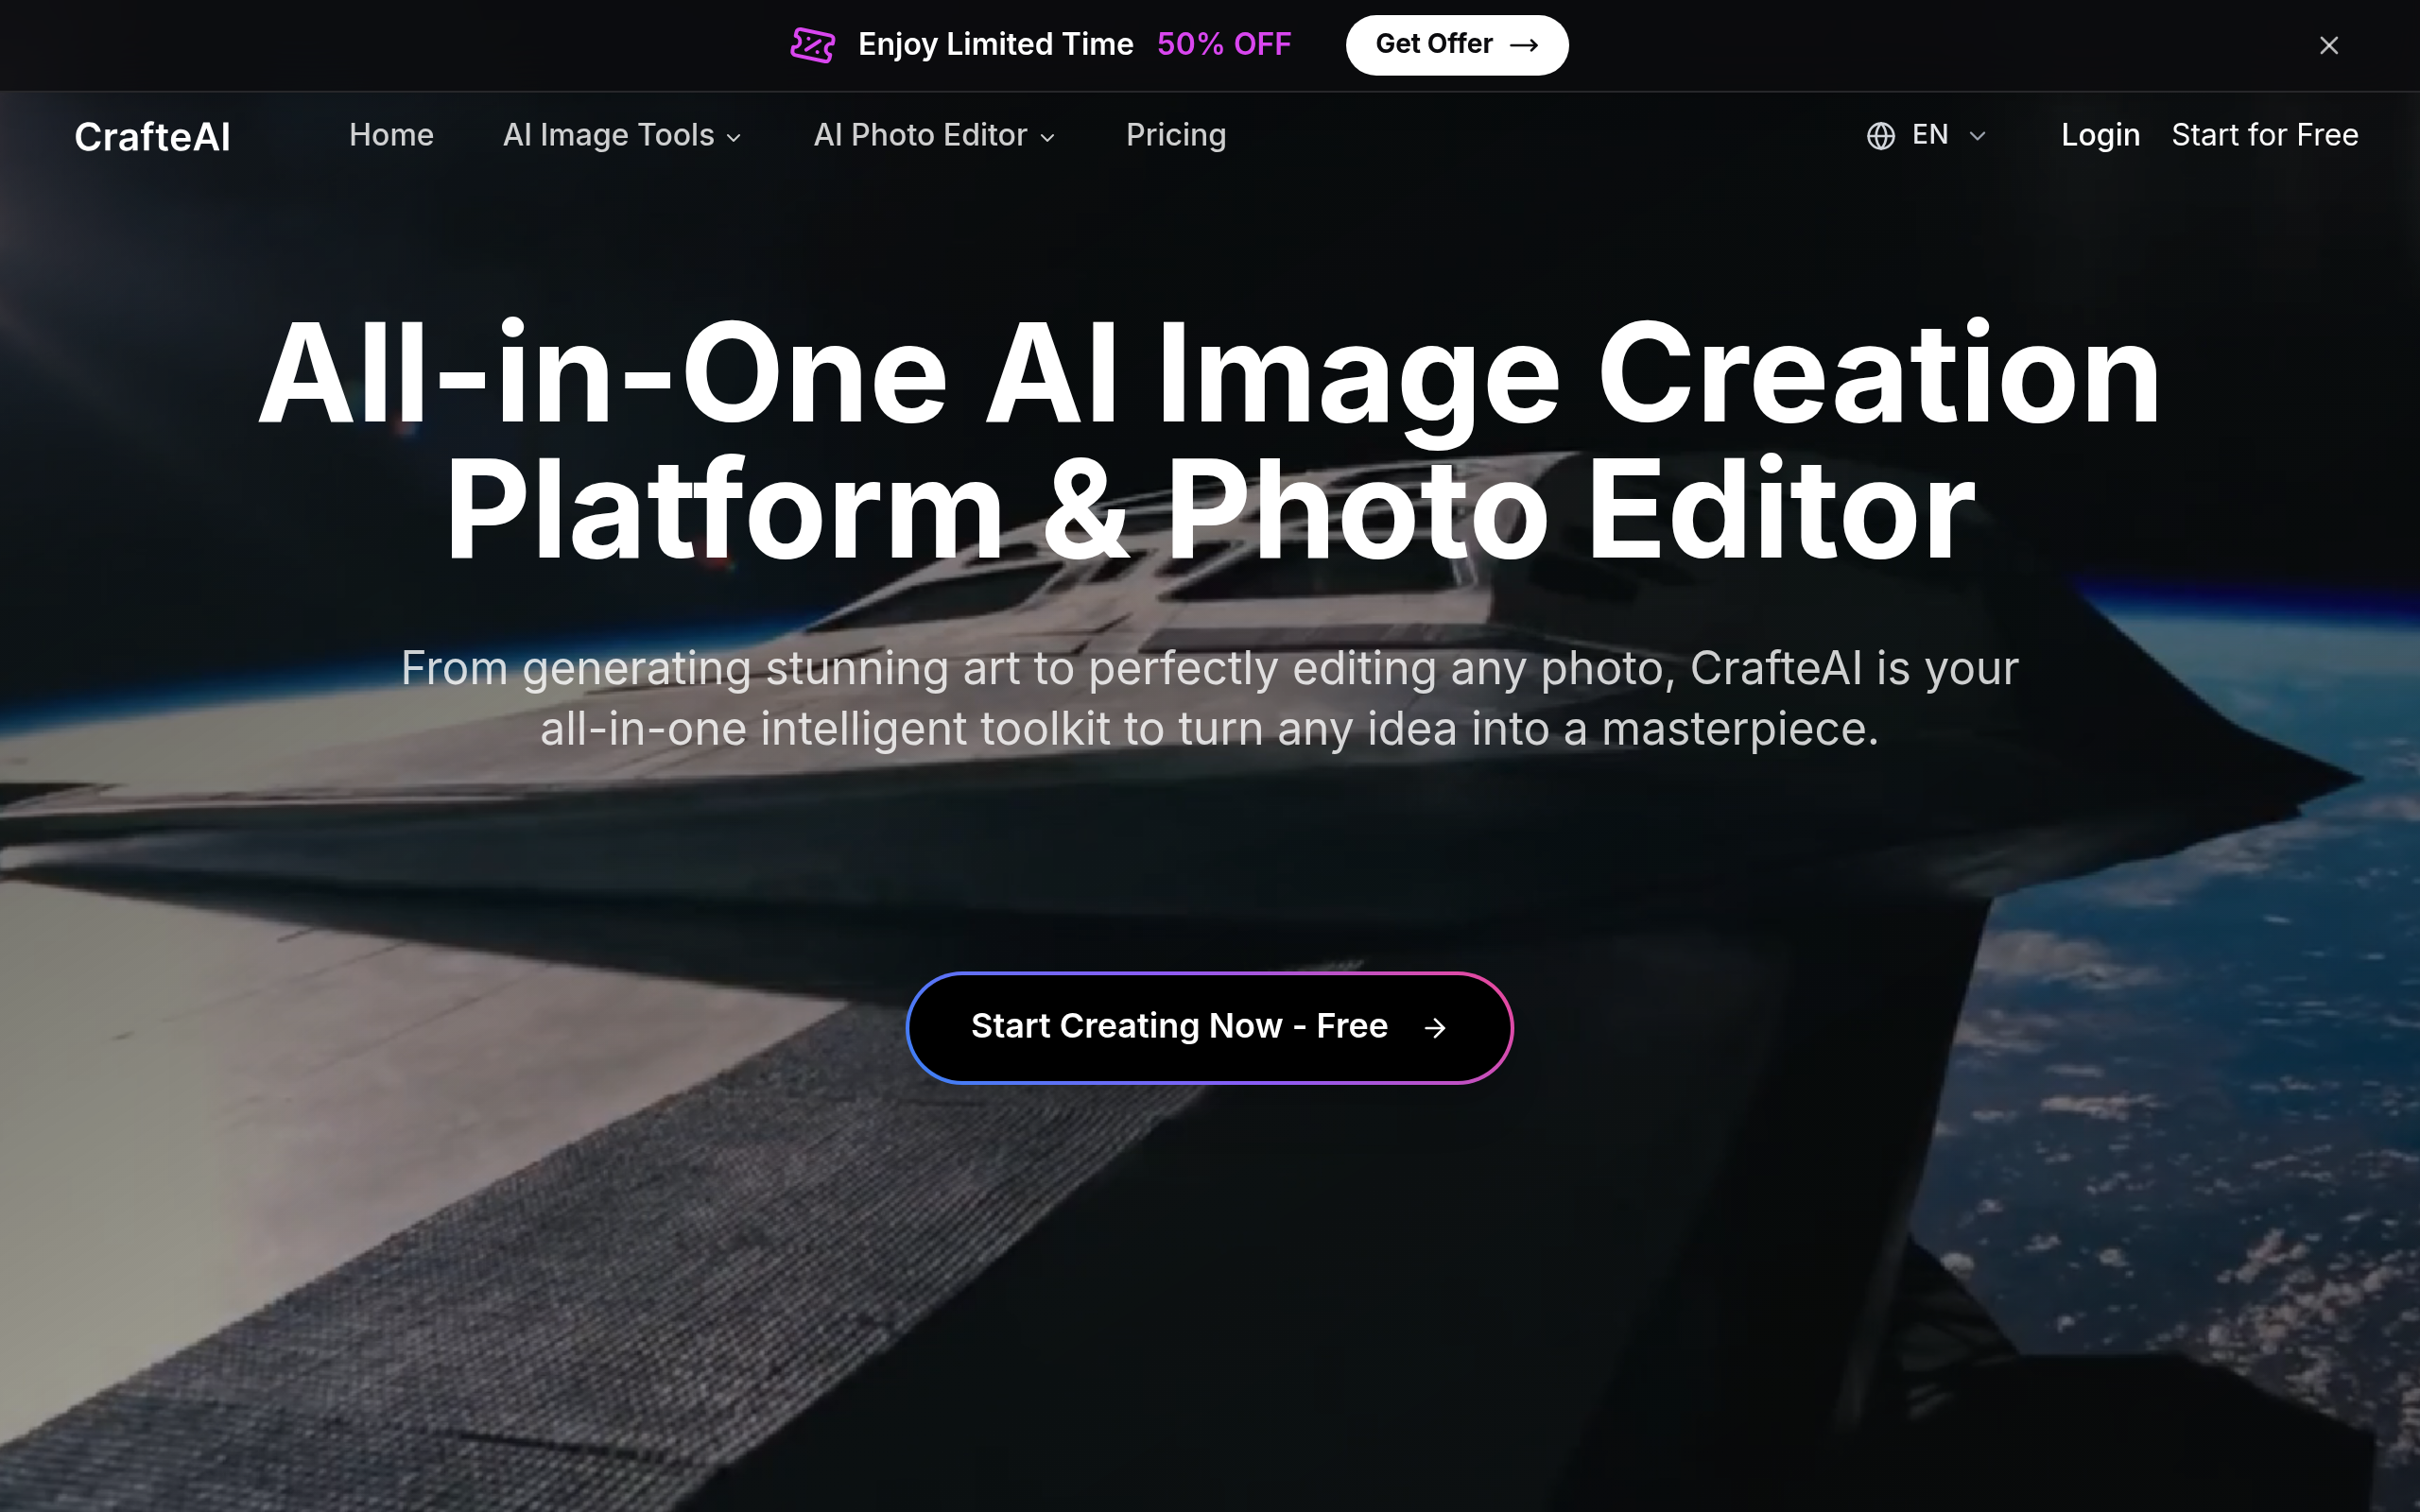Select the EN language label

click(x=1929, y=135)
